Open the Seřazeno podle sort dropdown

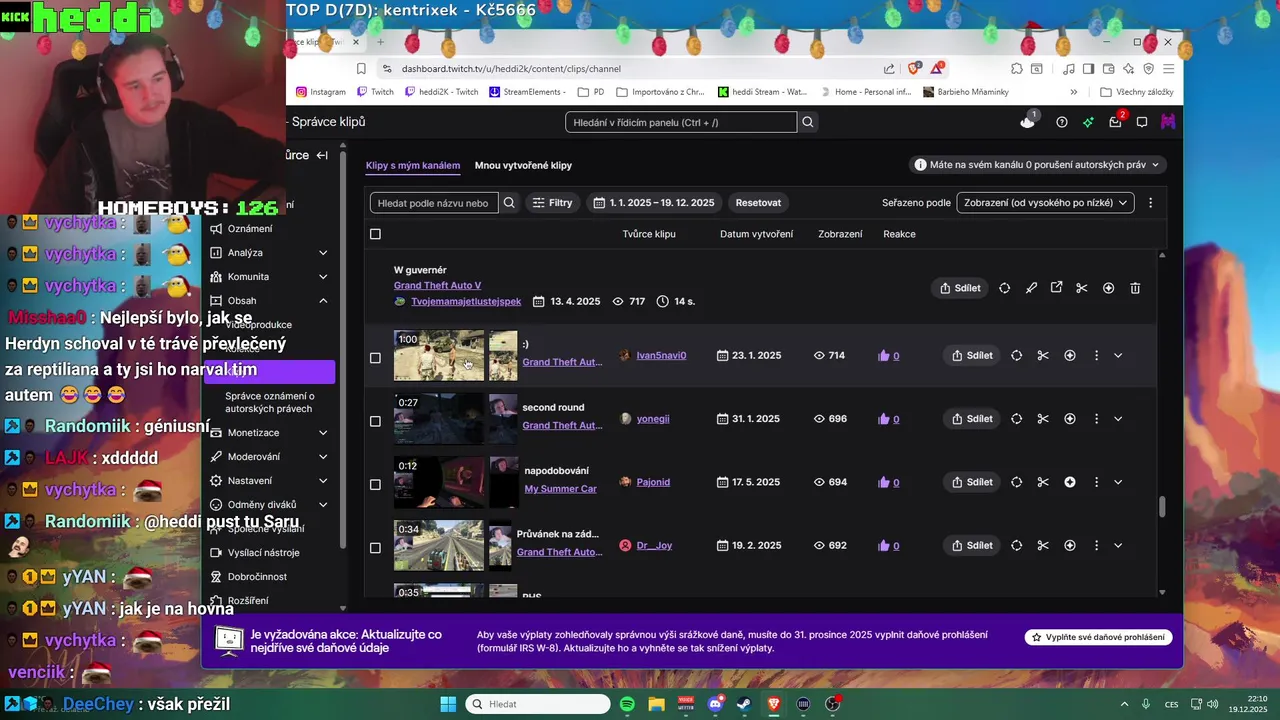(1045, 203)
